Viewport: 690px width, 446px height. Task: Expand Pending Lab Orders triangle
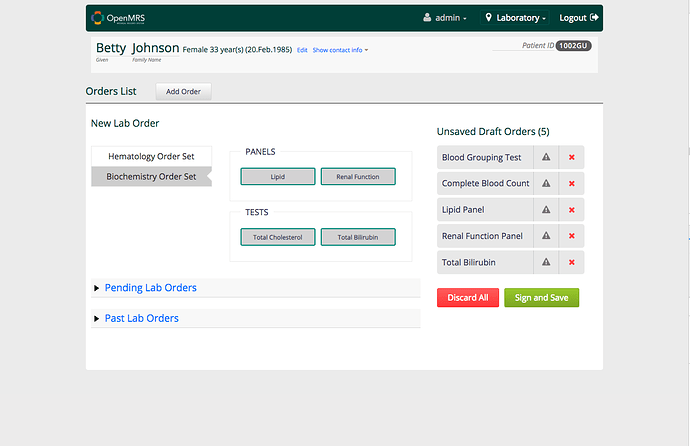(x=96, y=288)
